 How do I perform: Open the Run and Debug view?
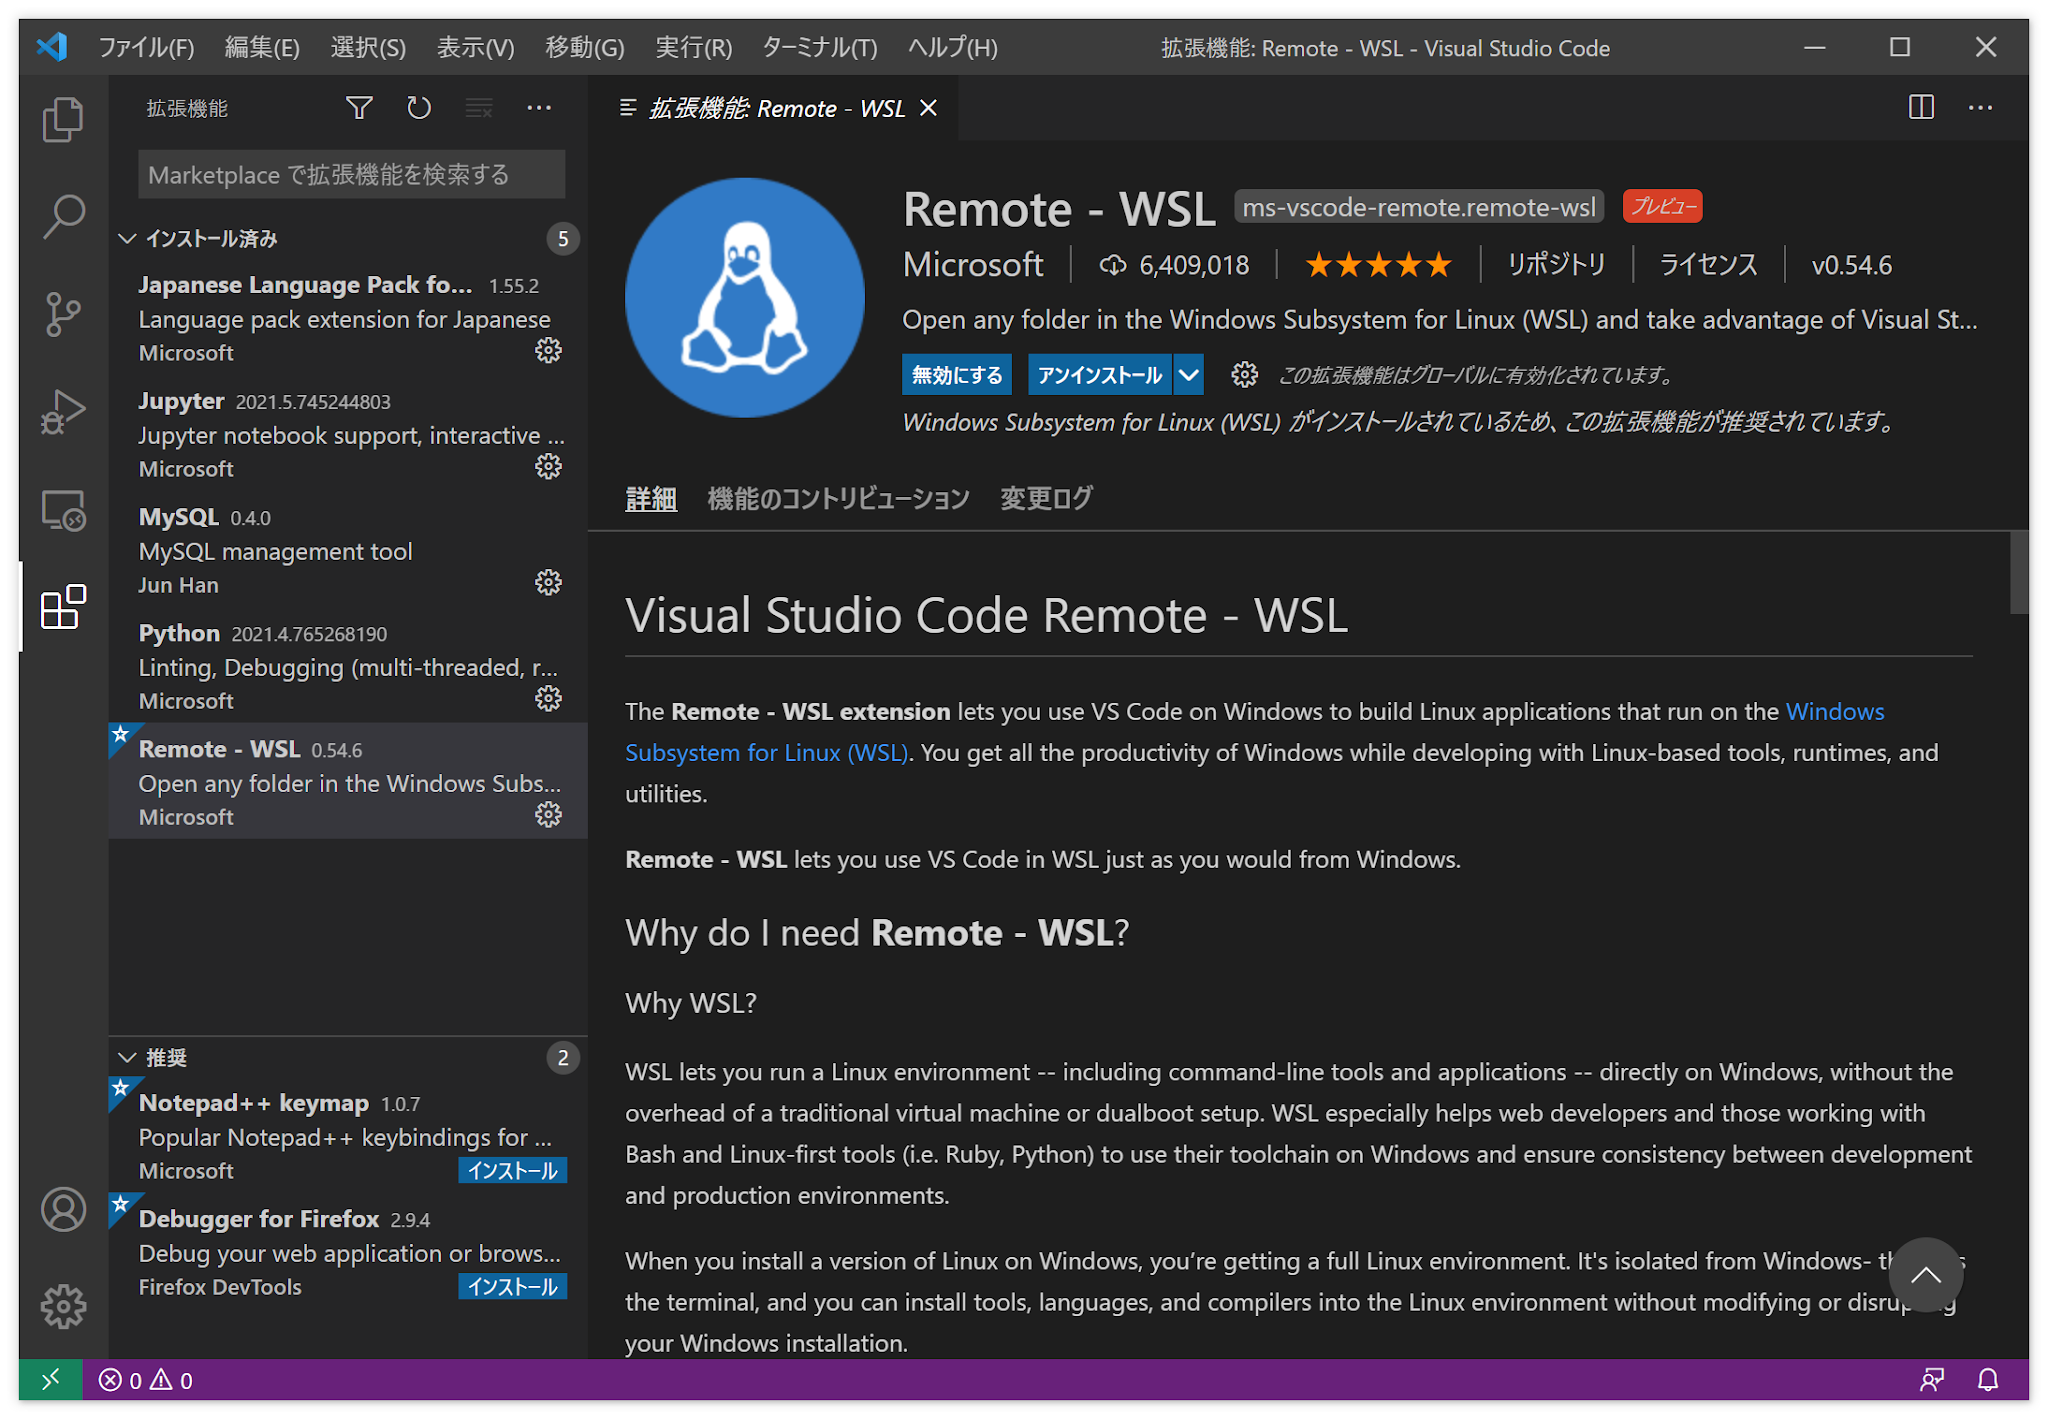click(x=62, y=410)
